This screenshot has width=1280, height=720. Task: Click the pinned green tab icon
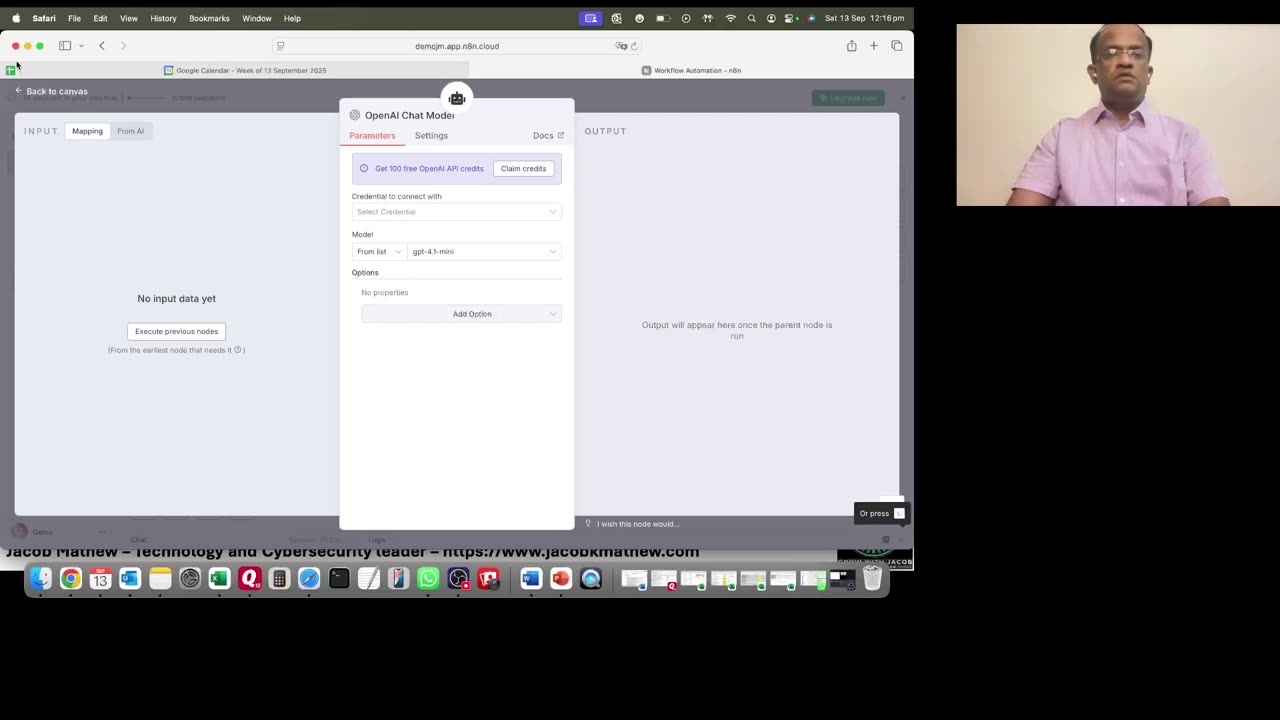pyautogui.click(x=10, y=70)
